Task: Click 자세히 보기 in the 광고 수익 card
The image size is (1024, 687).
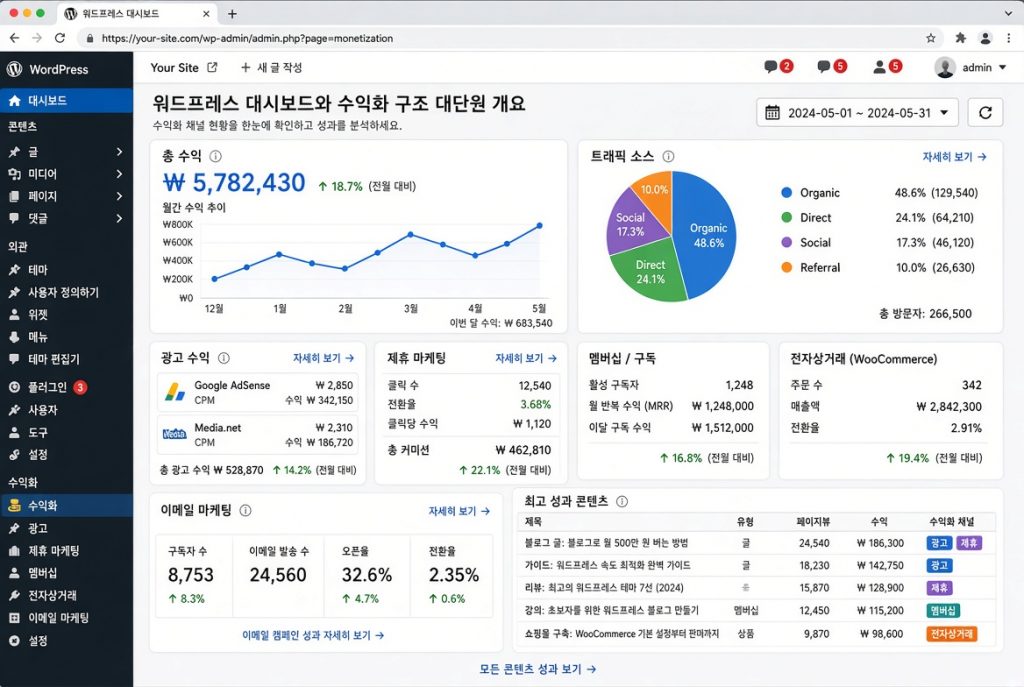Action: (x=323, y=358)
